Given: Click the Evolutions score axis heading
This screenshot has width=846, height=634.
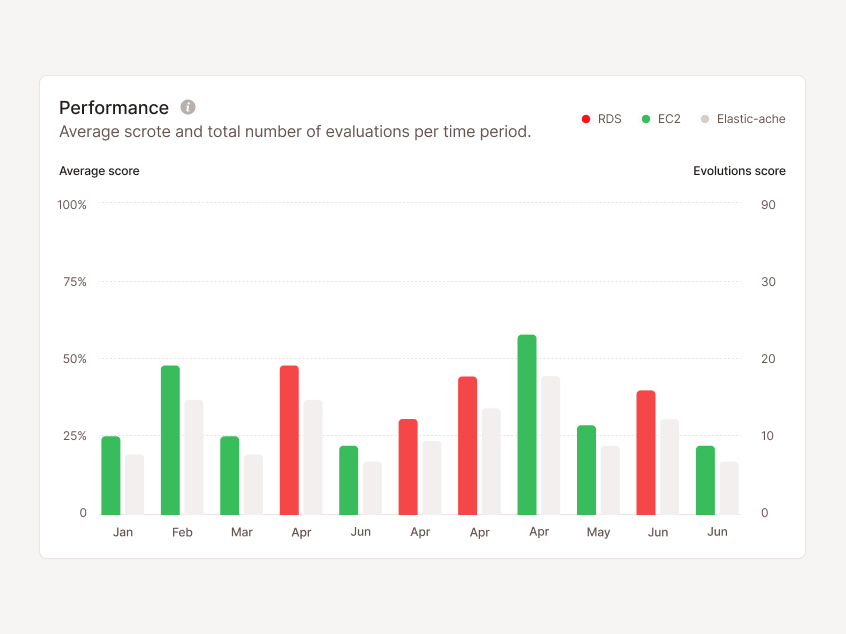Looking at the screenshot, I should tap(739, 171).
